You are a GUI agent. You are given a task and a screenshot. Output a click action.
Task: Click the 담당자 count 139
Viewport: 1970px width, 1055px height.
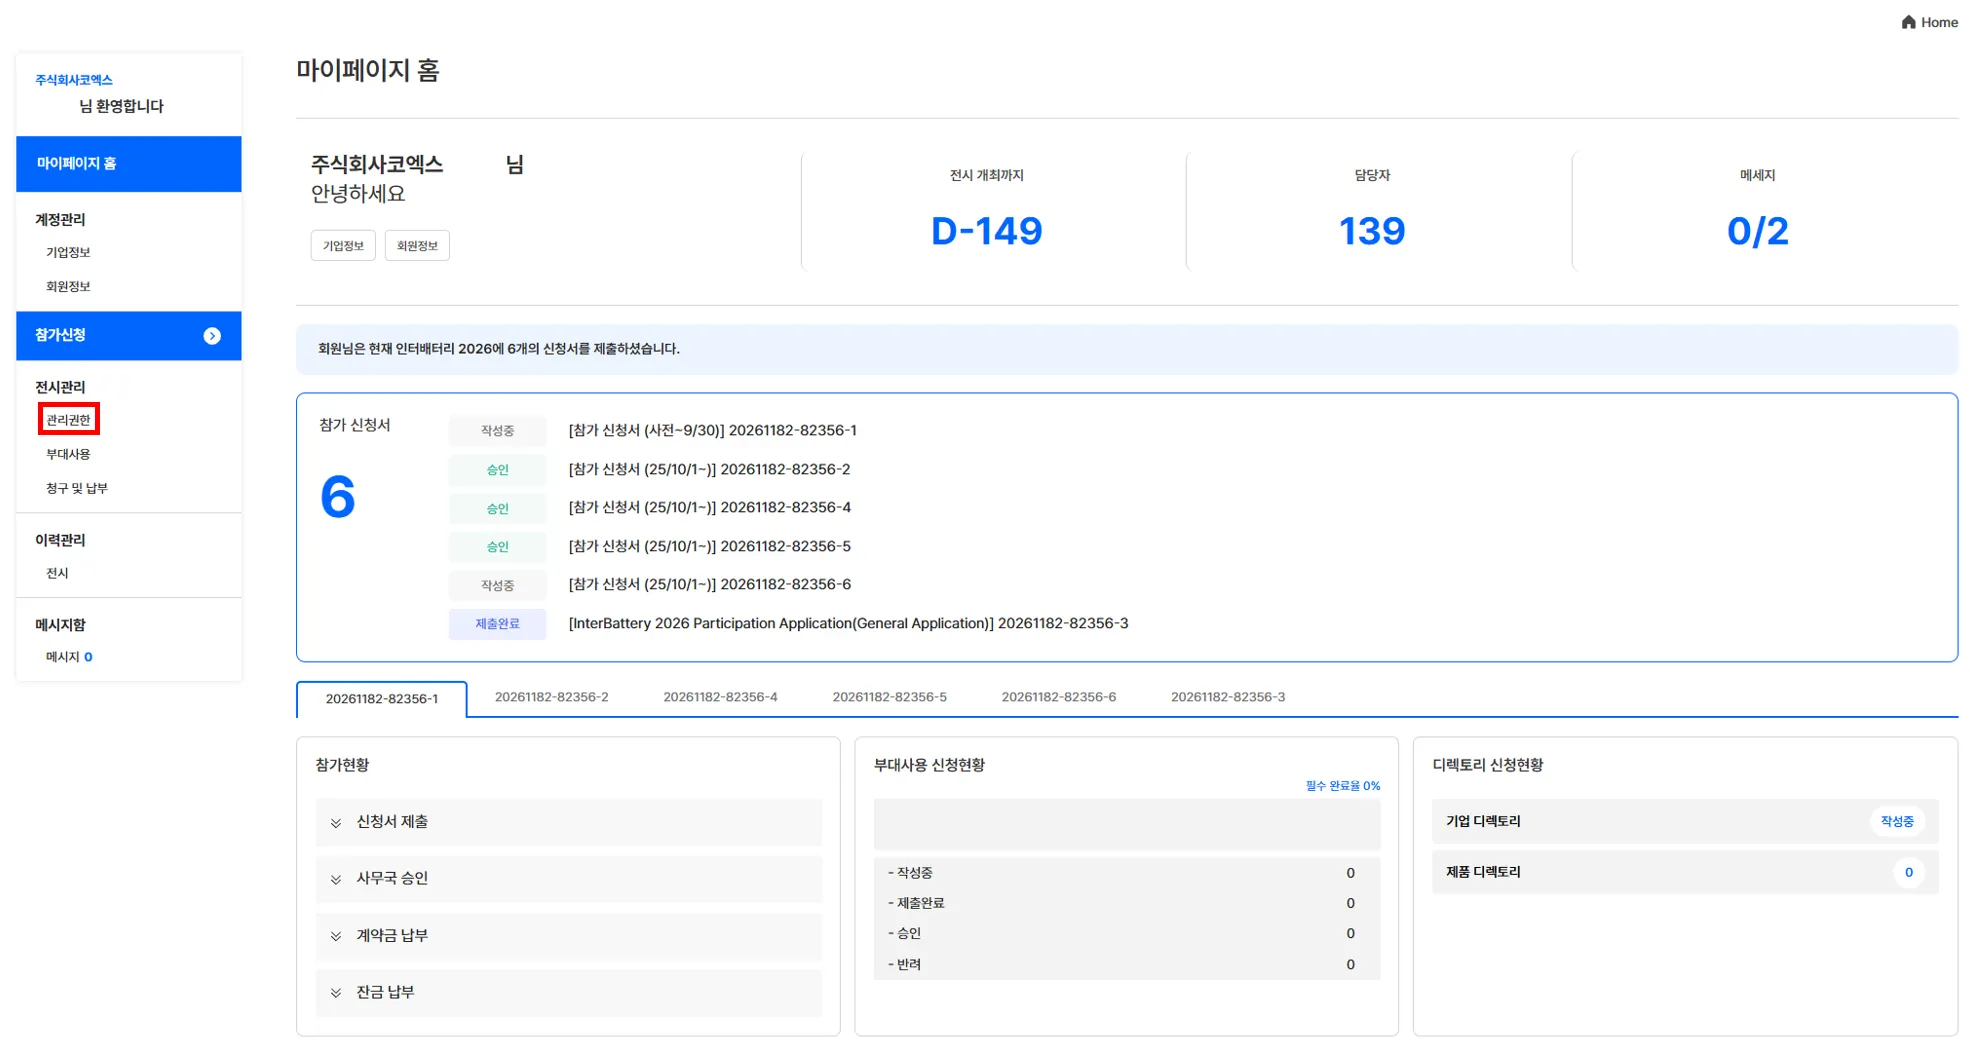point(1372,231)
